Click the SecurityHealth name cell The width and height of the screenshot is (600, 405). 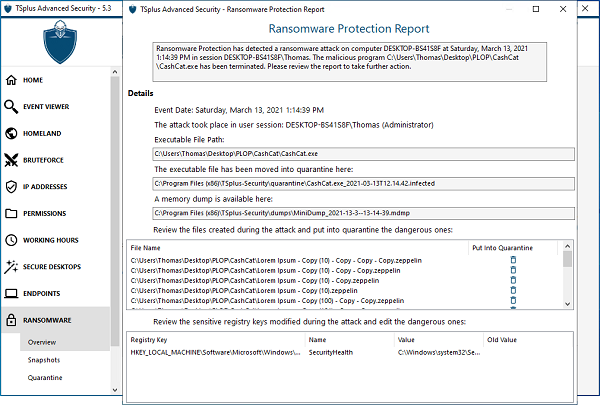pyautogui.click(x=331, y=353)
